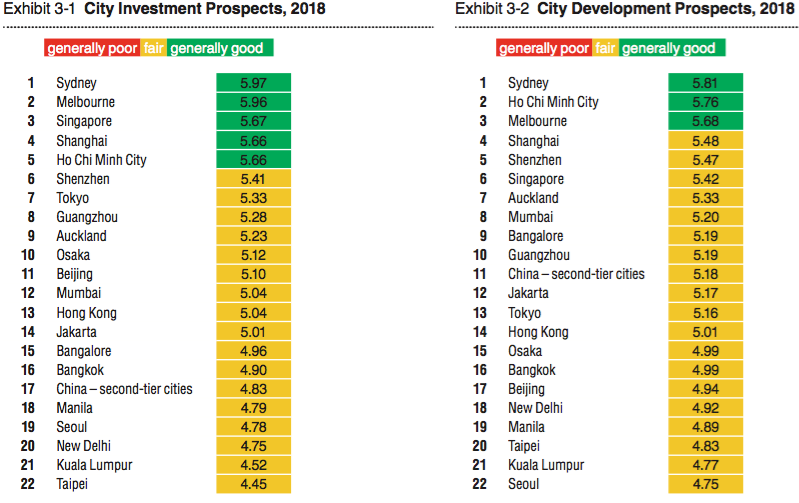Click the 5.18 score cell

(705, 274)
